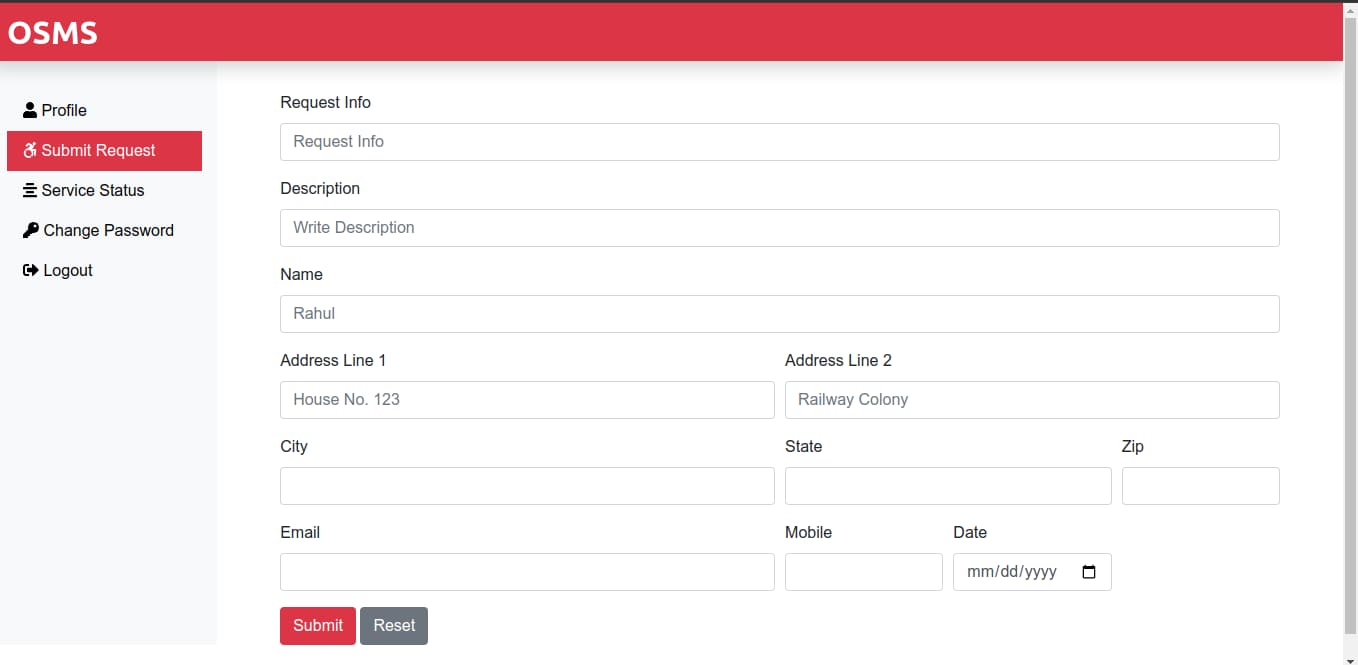This screenshot has height=665, width=1358.
Task: Click the Zip input field
Action: pyautogui.click(x=1200, y=485)
